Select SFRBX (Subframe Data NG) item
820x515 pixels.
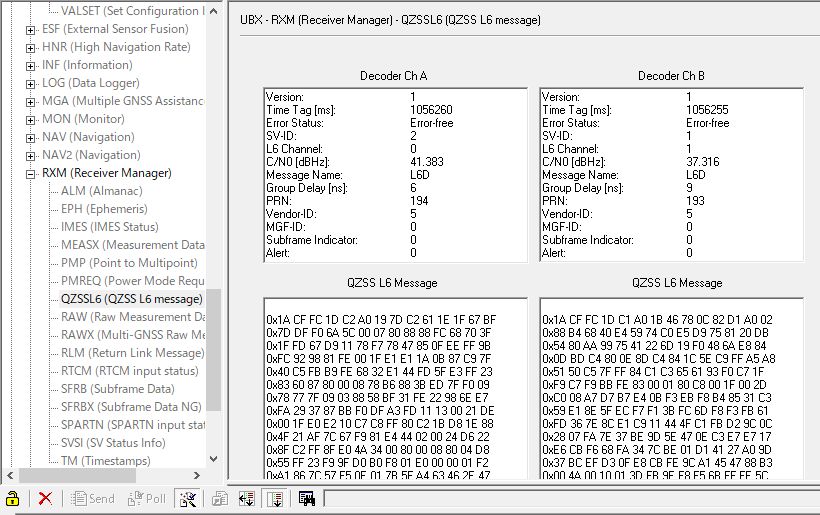tap(132, 407)
